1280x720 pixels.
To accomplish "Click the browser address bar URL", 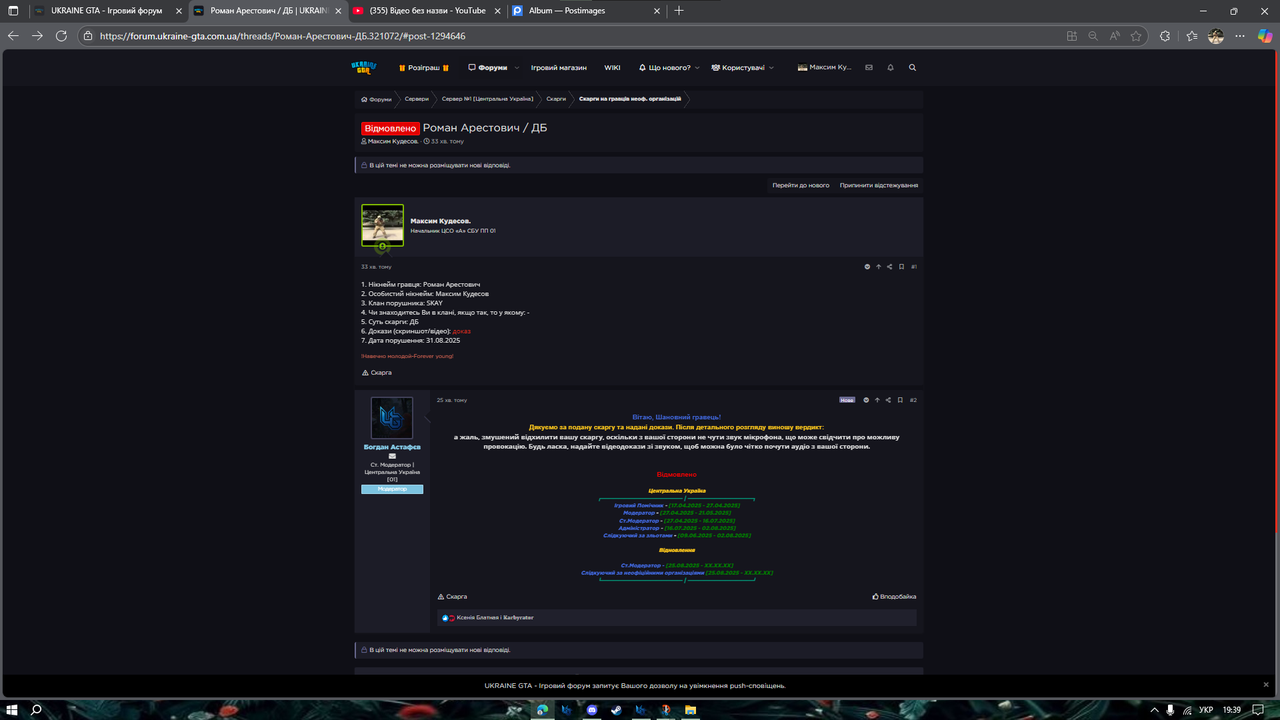I will tap(283, 35).
